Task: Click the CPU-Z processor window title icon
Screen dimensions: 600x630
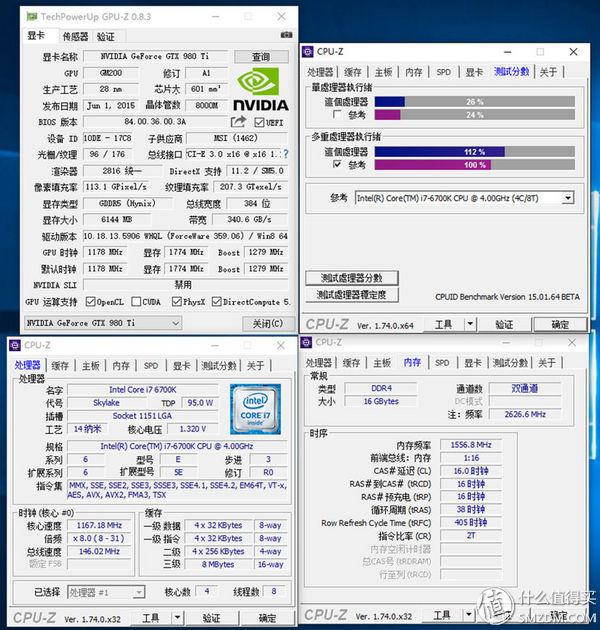Action: coord(15,345)
